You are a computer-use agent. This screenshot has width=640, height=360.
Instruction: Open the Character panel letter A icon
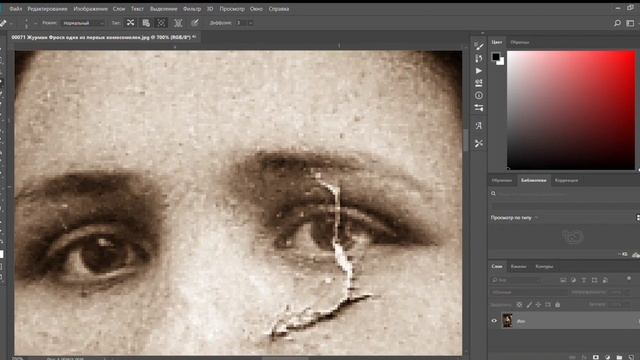[479, 126]
